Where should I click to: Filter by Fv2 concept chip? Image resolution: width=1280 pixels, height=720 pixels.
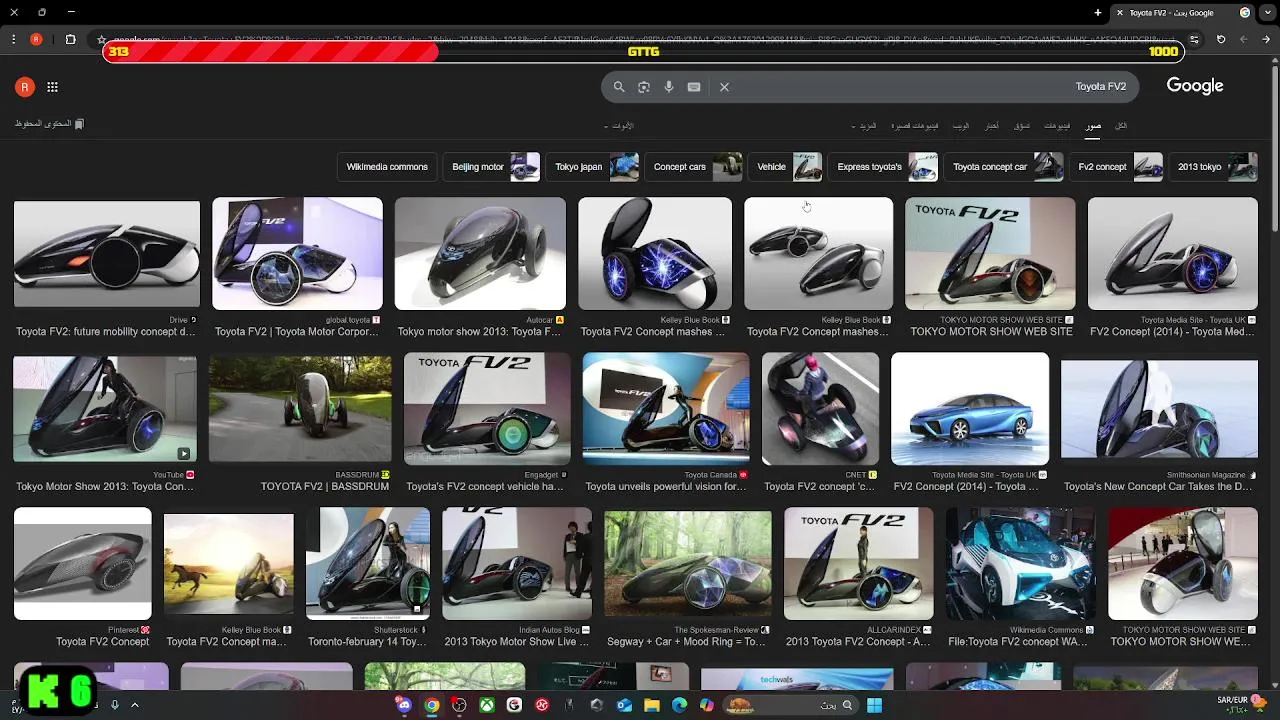1118,167
